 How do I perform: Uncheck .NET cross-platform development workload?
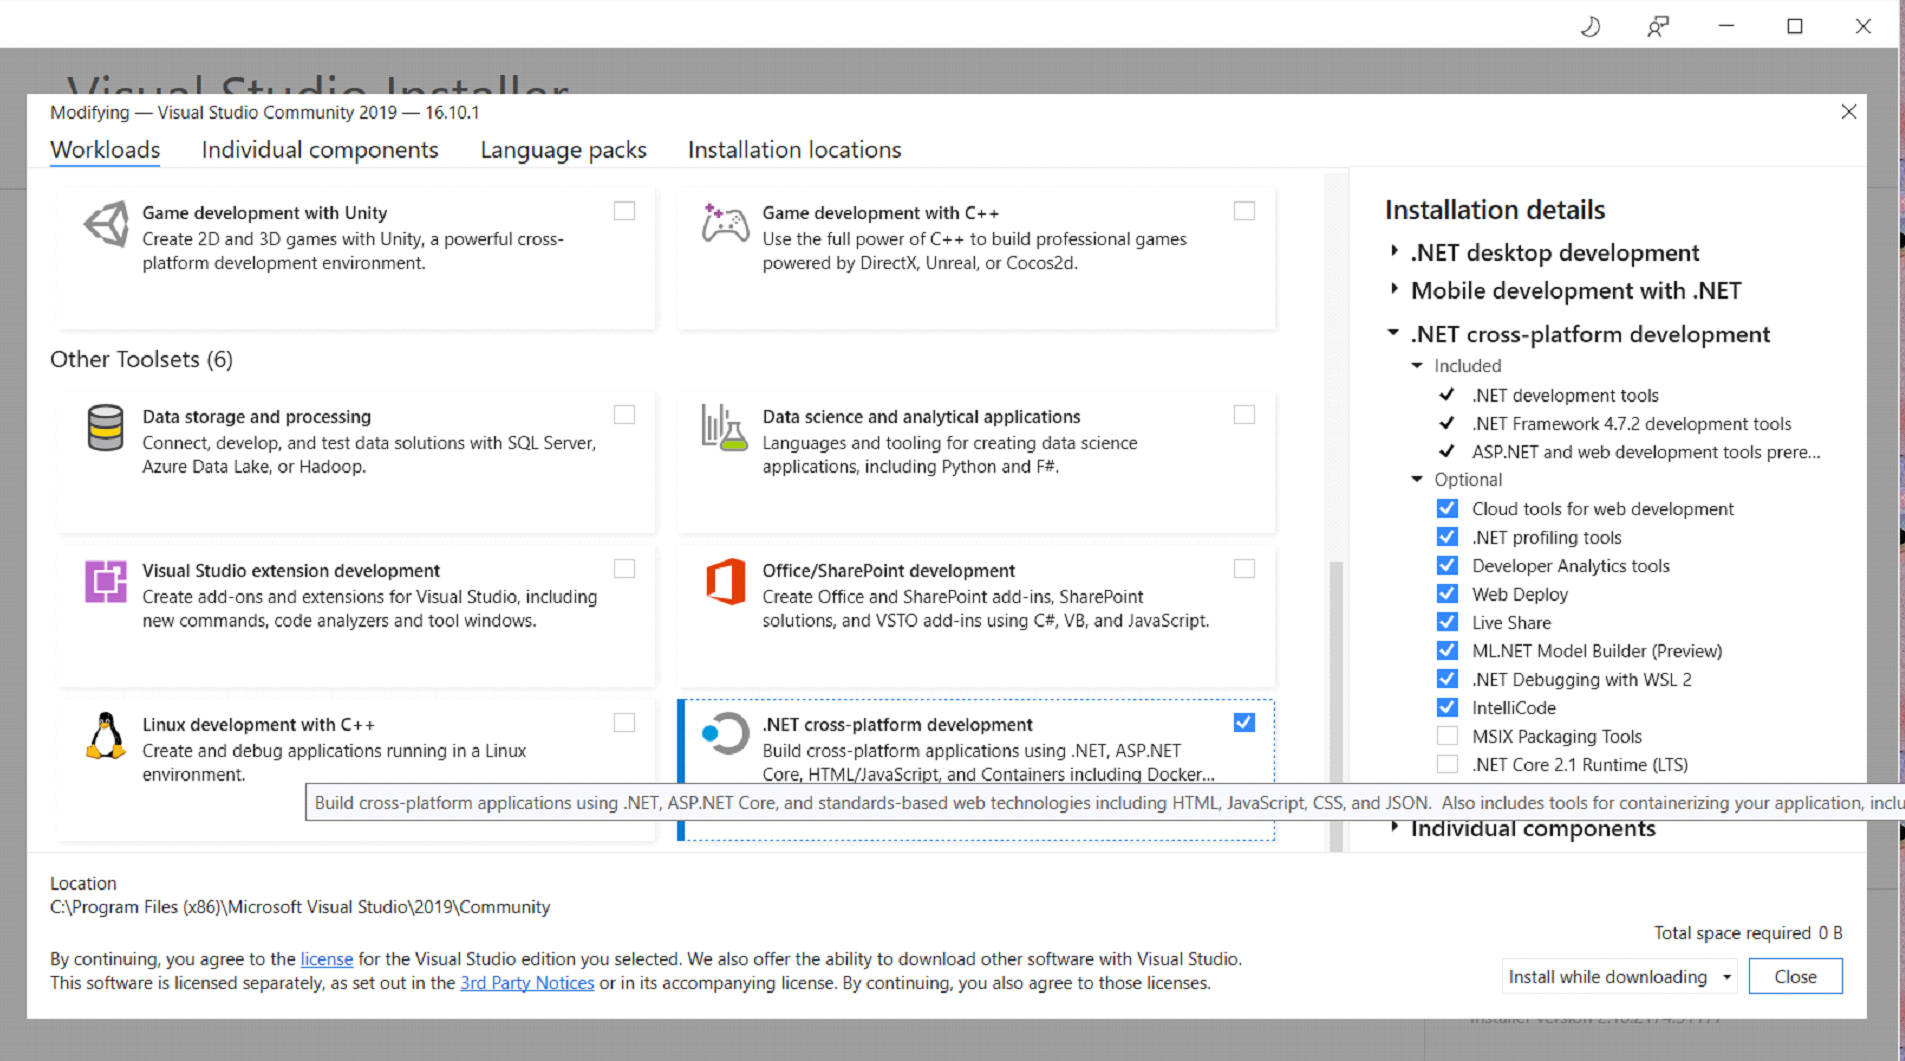[1244, 723]
